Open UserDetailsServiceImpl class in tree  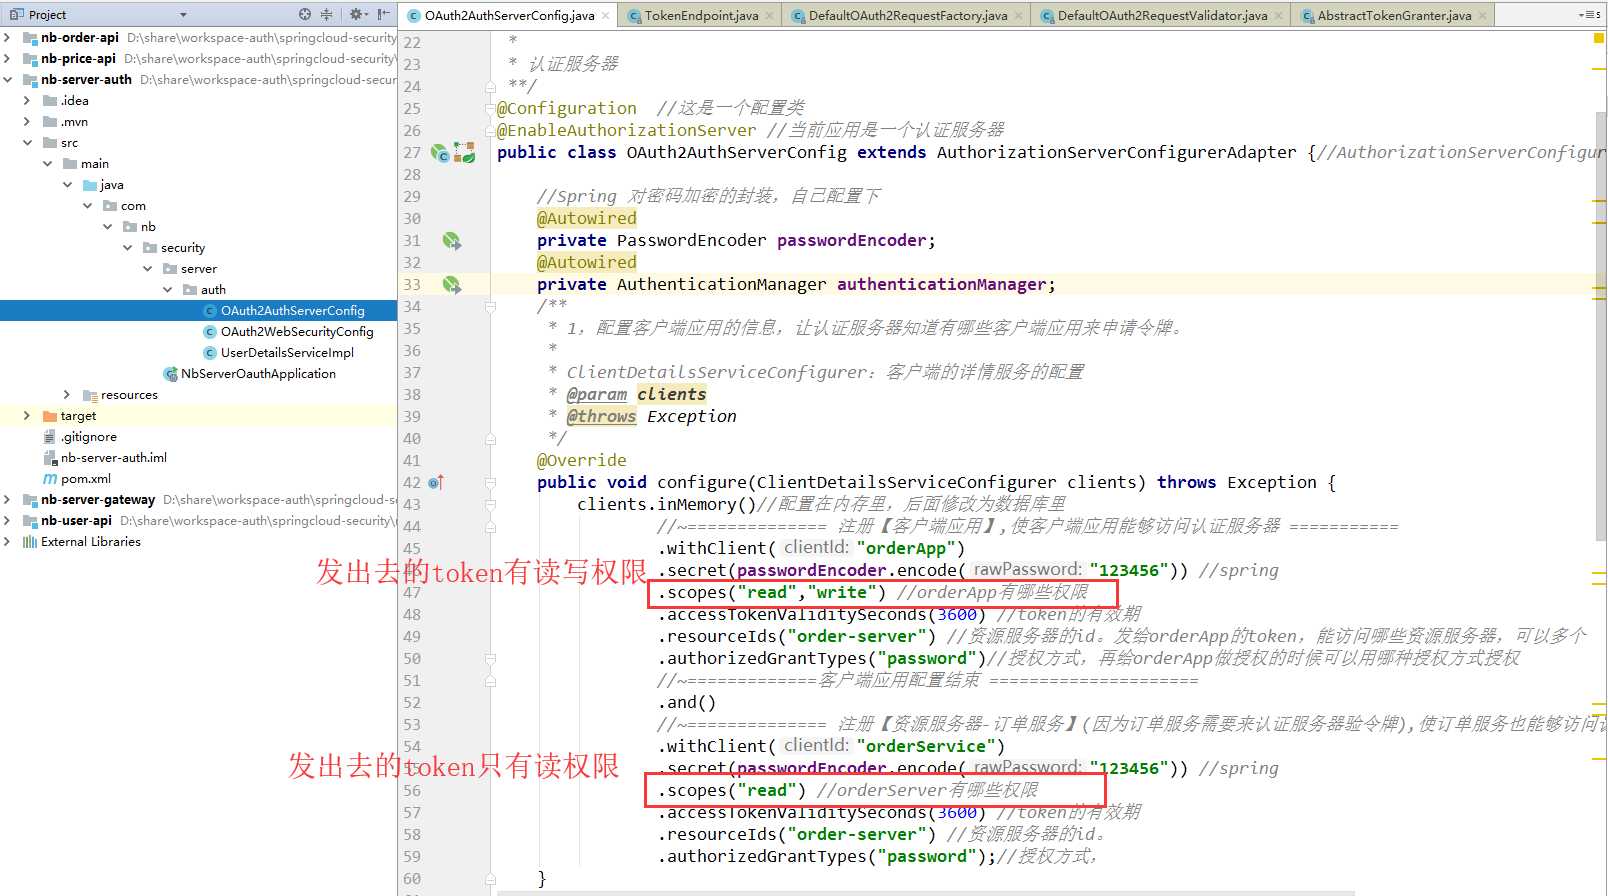click(x=287, y=352)
